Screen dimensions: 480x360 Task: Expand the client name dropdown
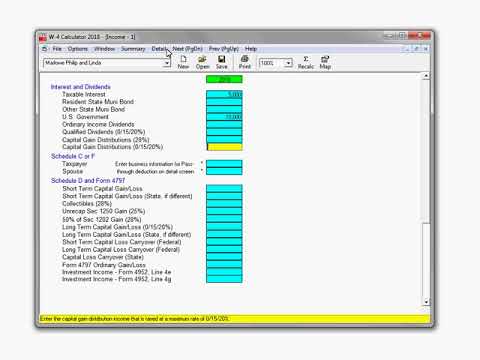166,63
